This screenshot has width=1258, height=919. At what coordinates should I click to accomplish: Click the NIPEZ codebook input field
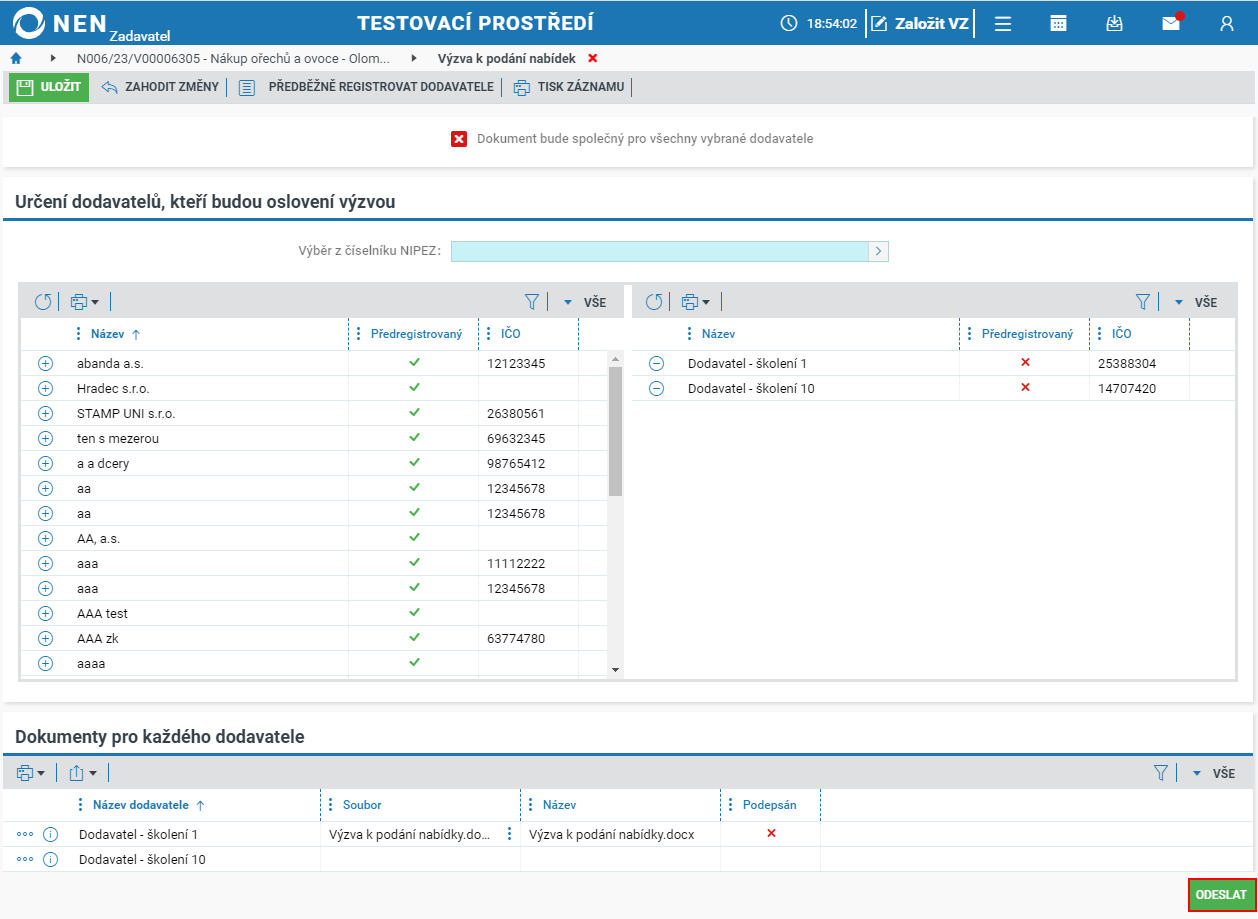(660, 251)
